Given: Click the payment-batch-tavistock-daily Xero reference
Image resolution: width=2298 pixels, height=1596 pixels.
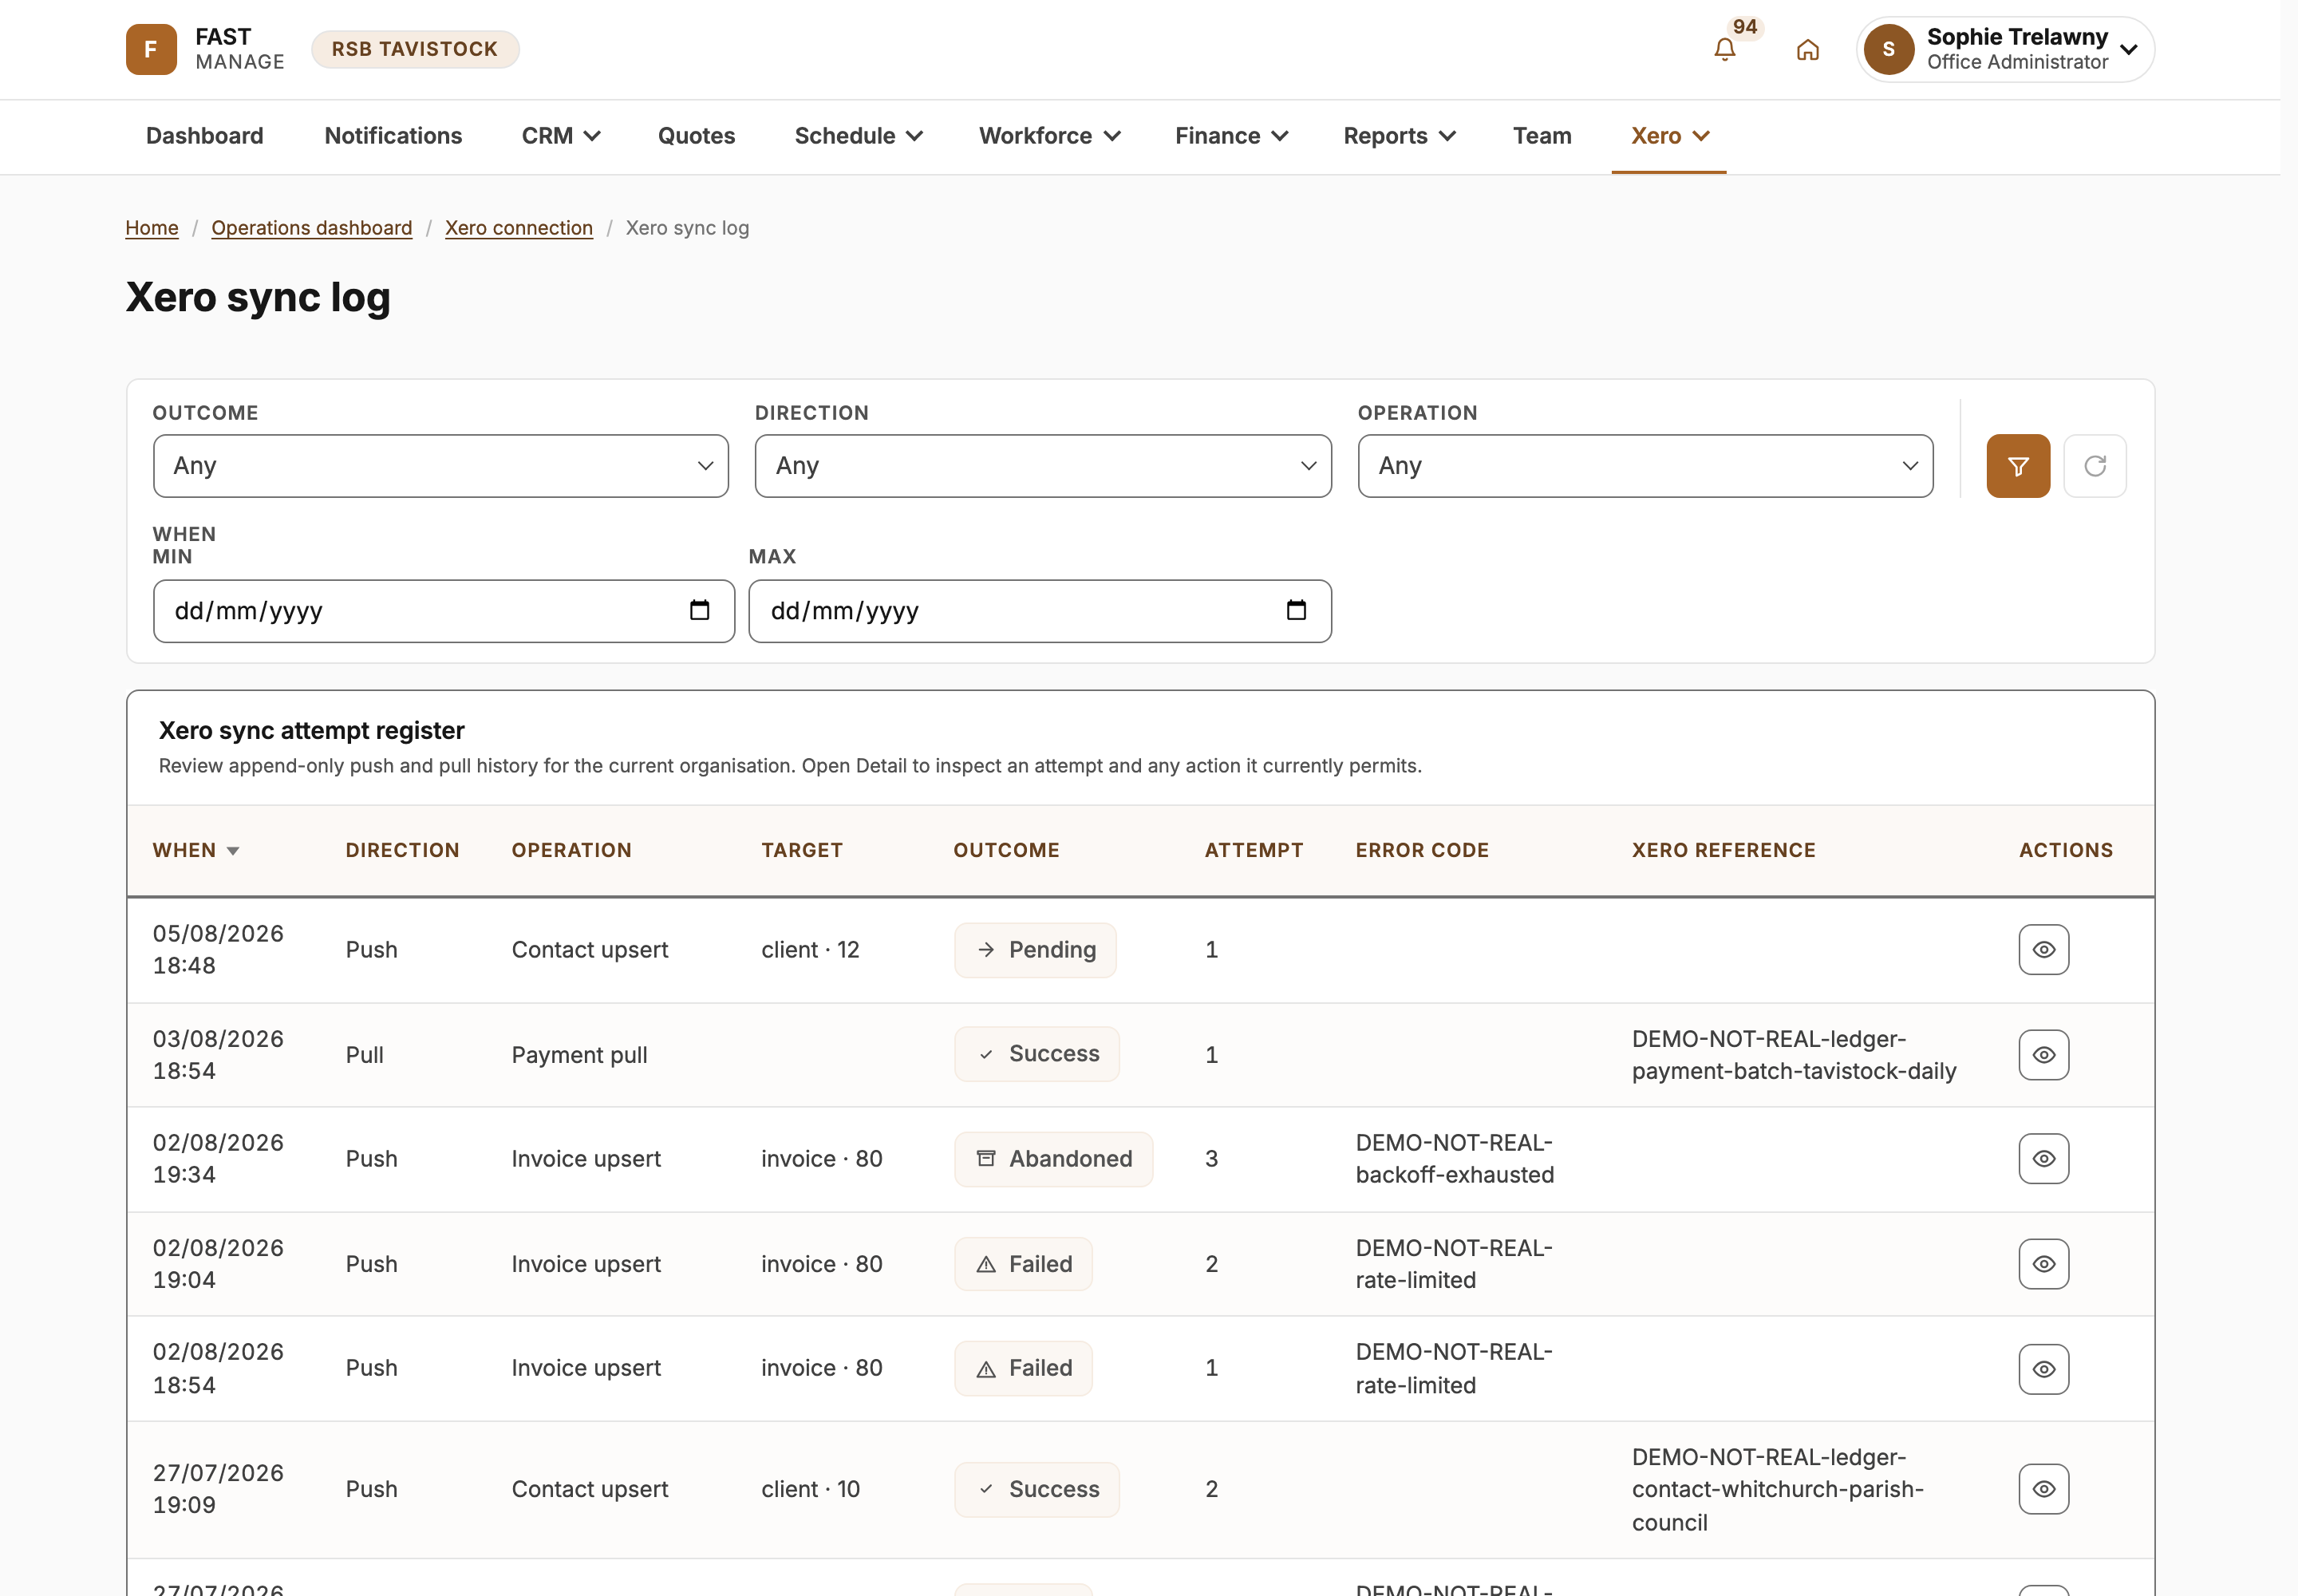Looking at the screenshot, I should click(1794, 1055).
